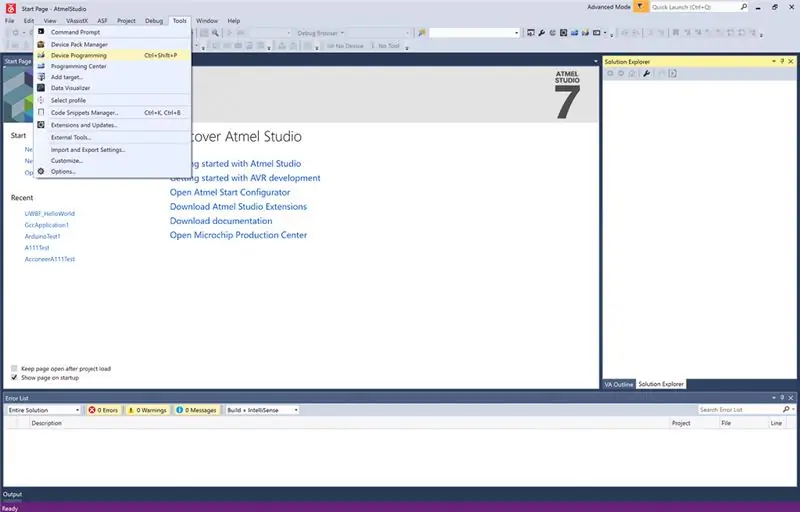Choose Select profile entry
The height and width of the screenshot is (512, 800).
tap(112, 100)
